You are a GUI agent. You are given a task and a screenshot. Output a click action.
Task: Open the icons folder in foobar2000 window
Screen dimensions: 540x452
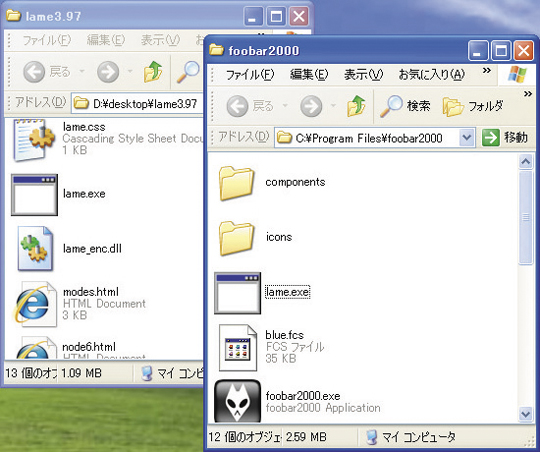[x=237, y=238]
